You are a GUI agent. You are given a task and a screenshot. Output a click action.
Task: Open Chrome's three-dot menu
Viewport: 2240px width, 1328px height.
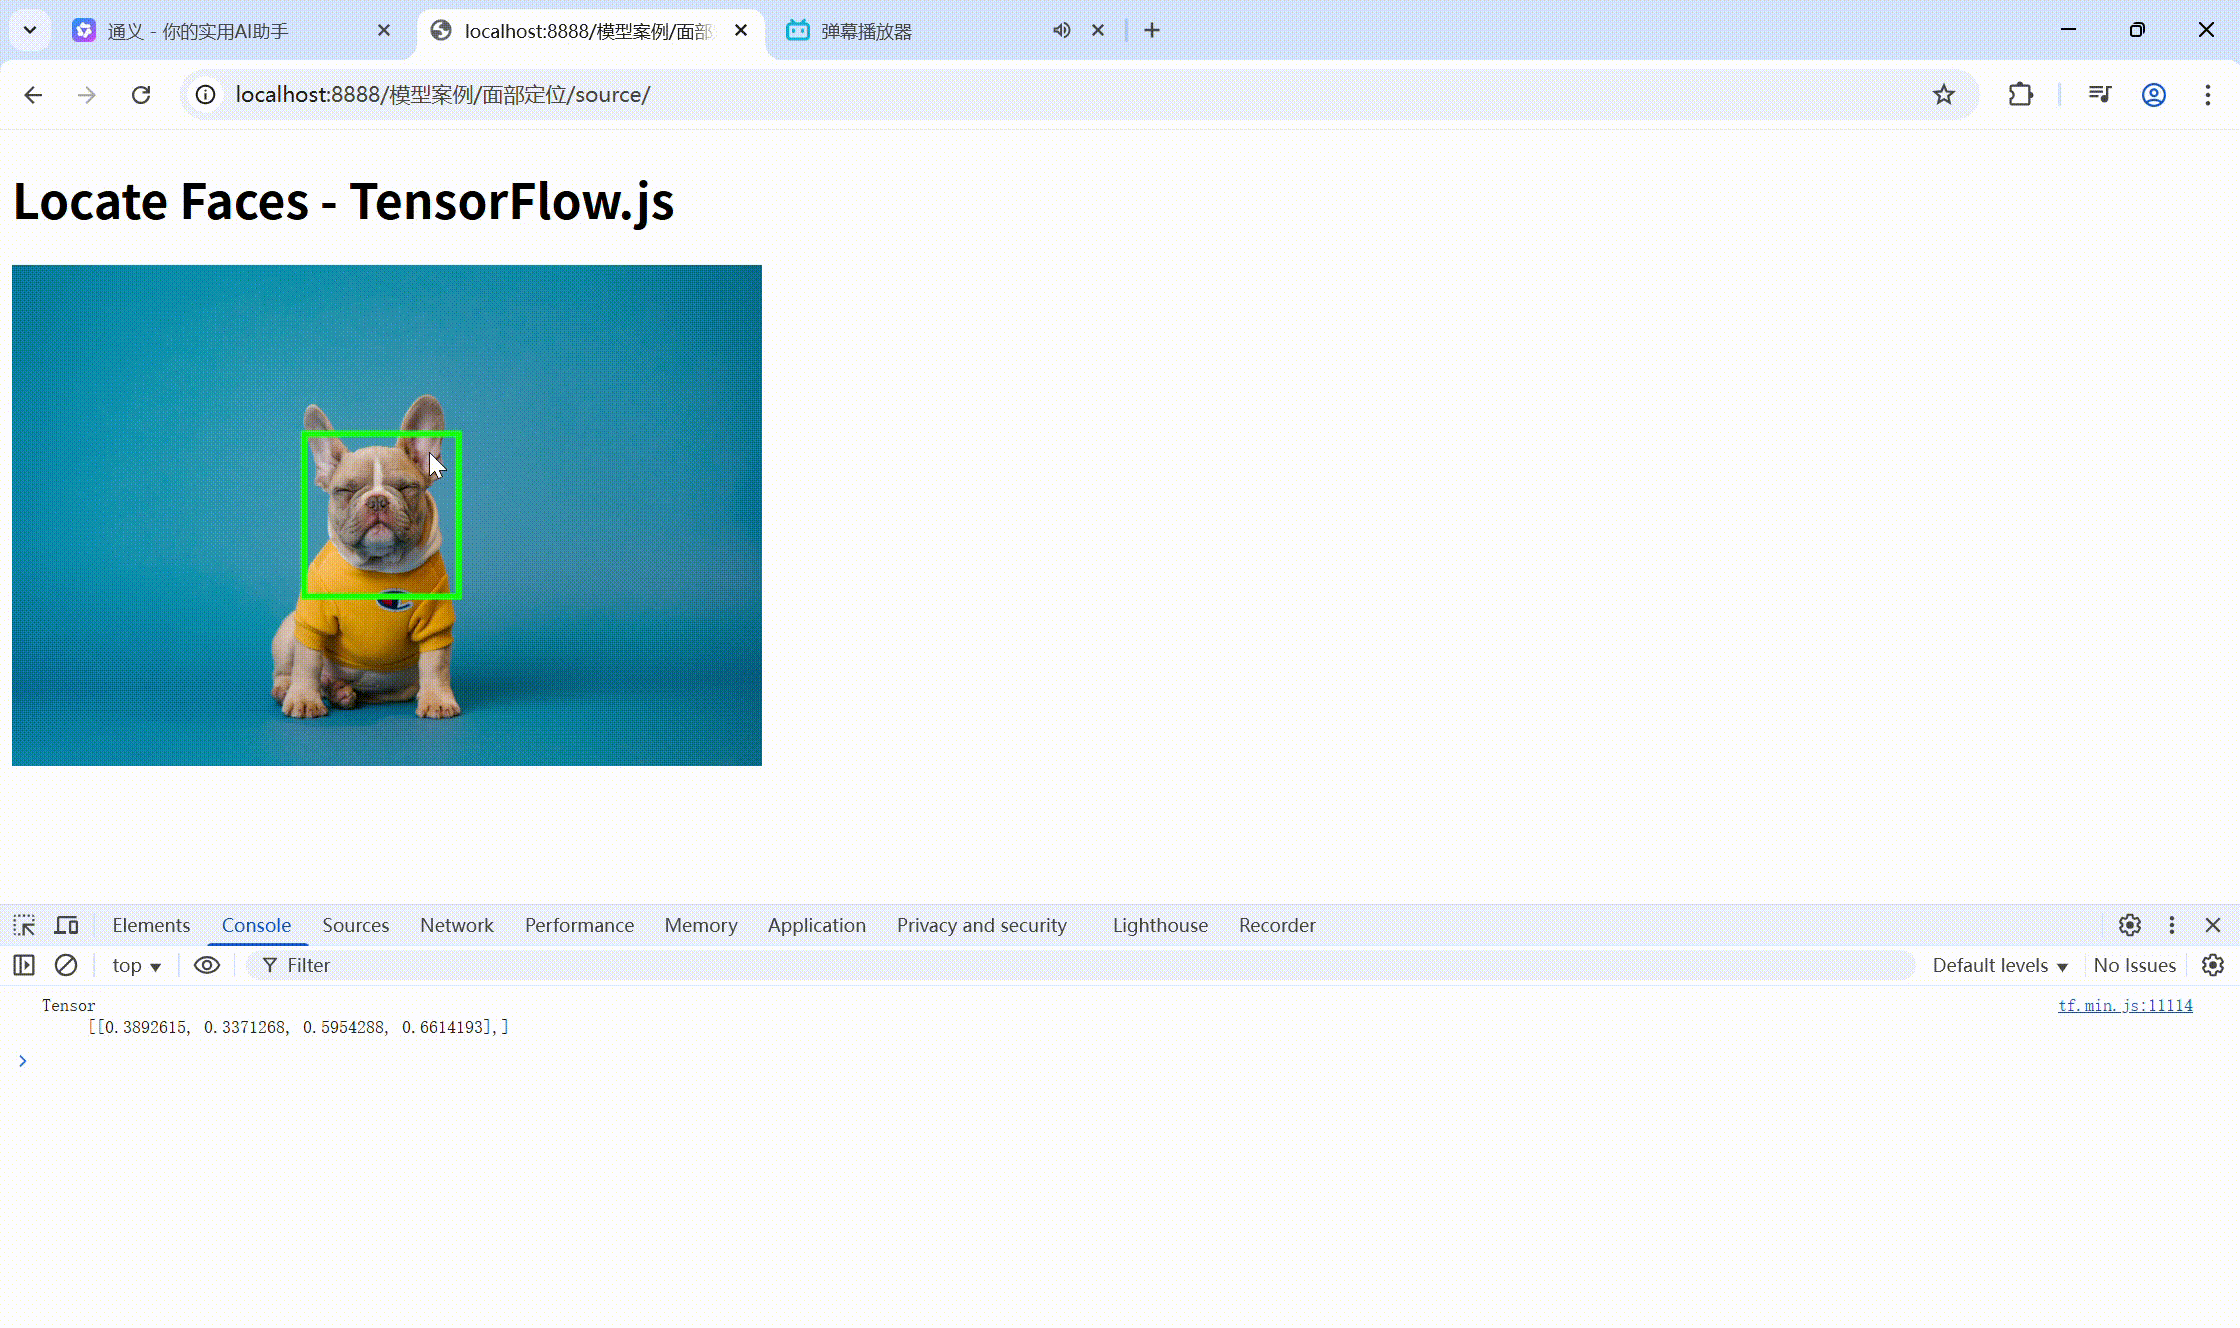click(x=2208, y=95)
